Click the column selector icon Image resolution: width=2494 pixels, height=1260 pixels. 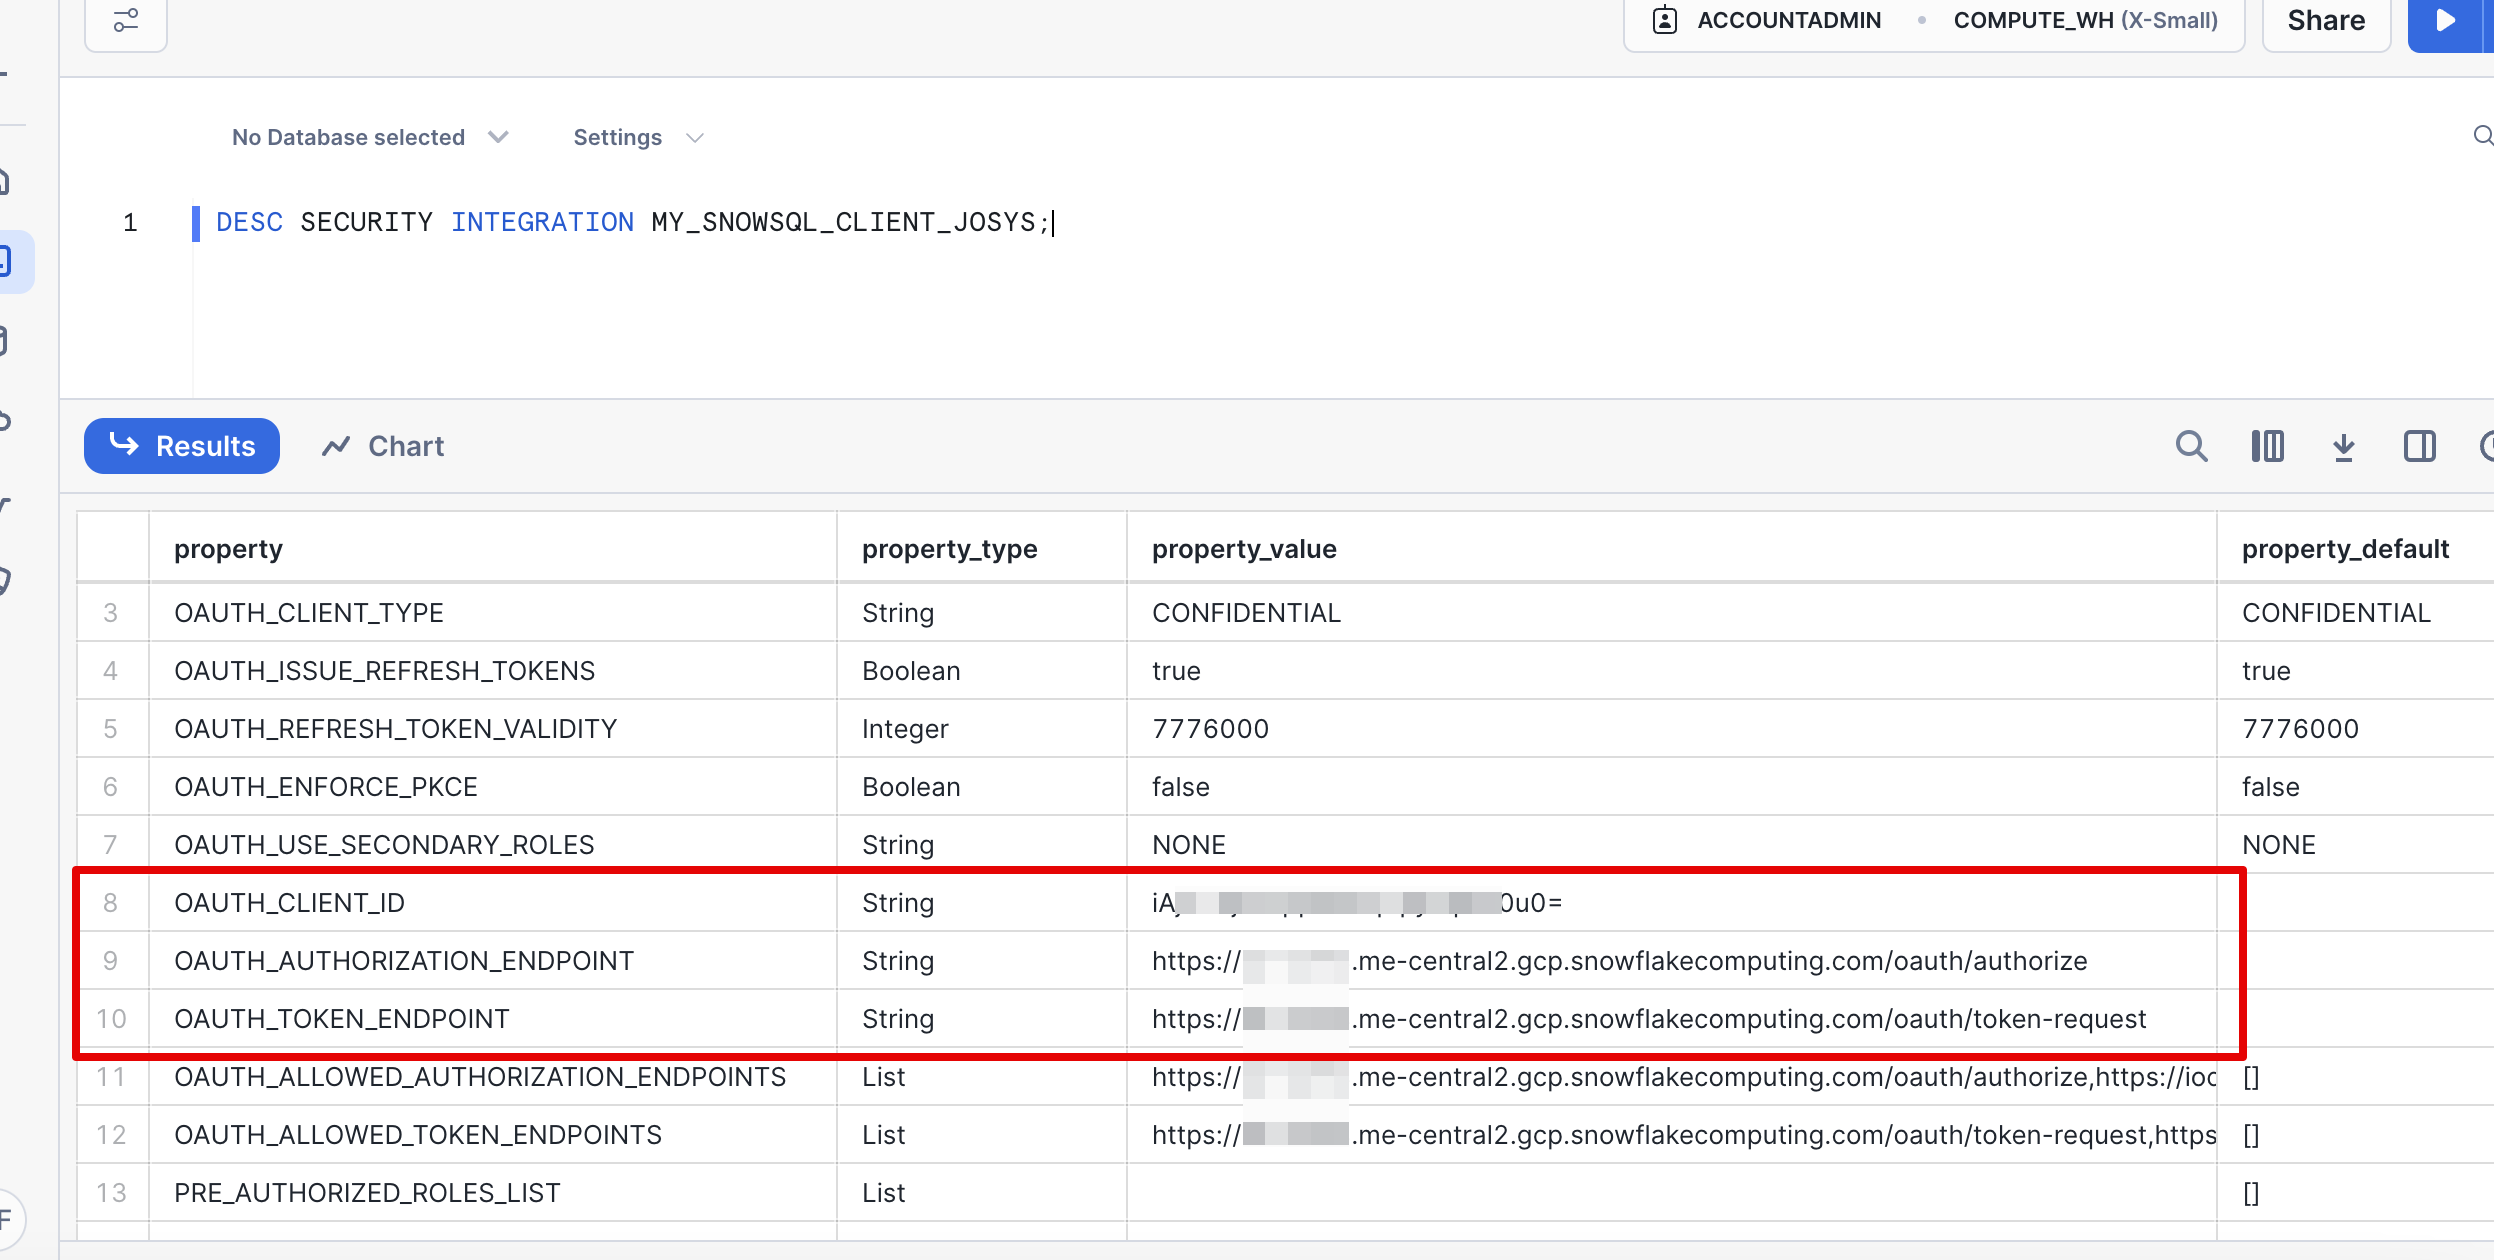[x=2267, y=446]
